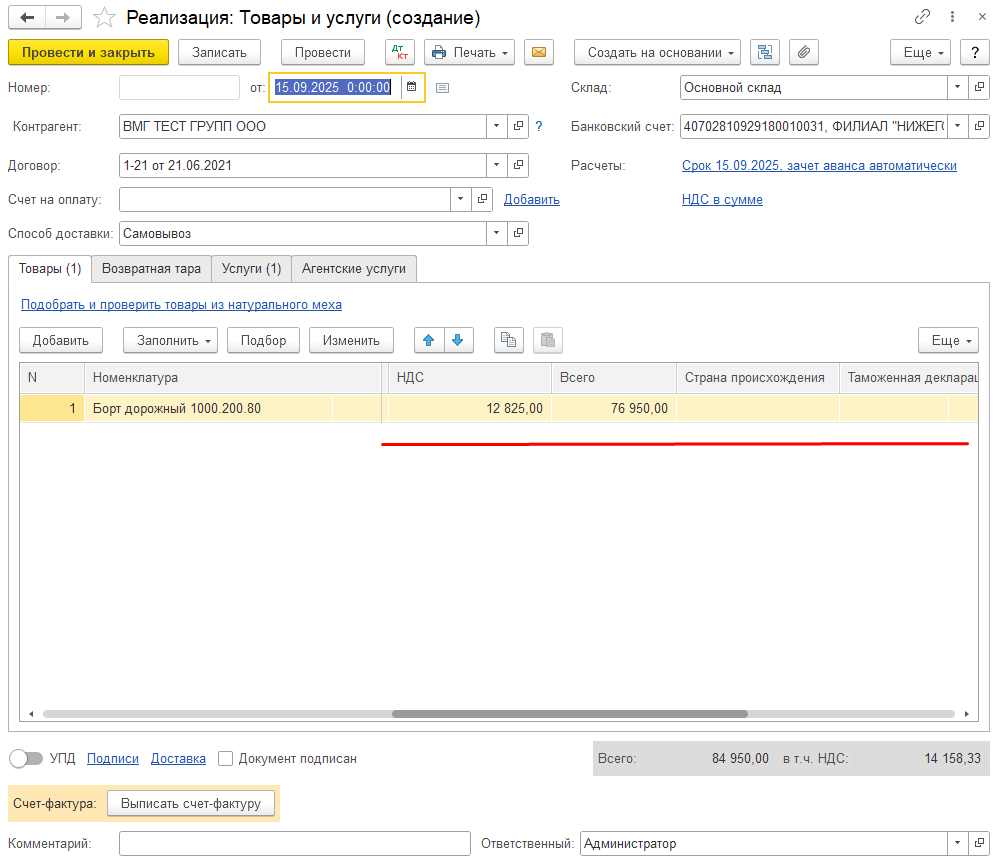The image size is (1006, 866).
Task: Open Контрагент dropdown arrow
Action: [x=496, y=126]
